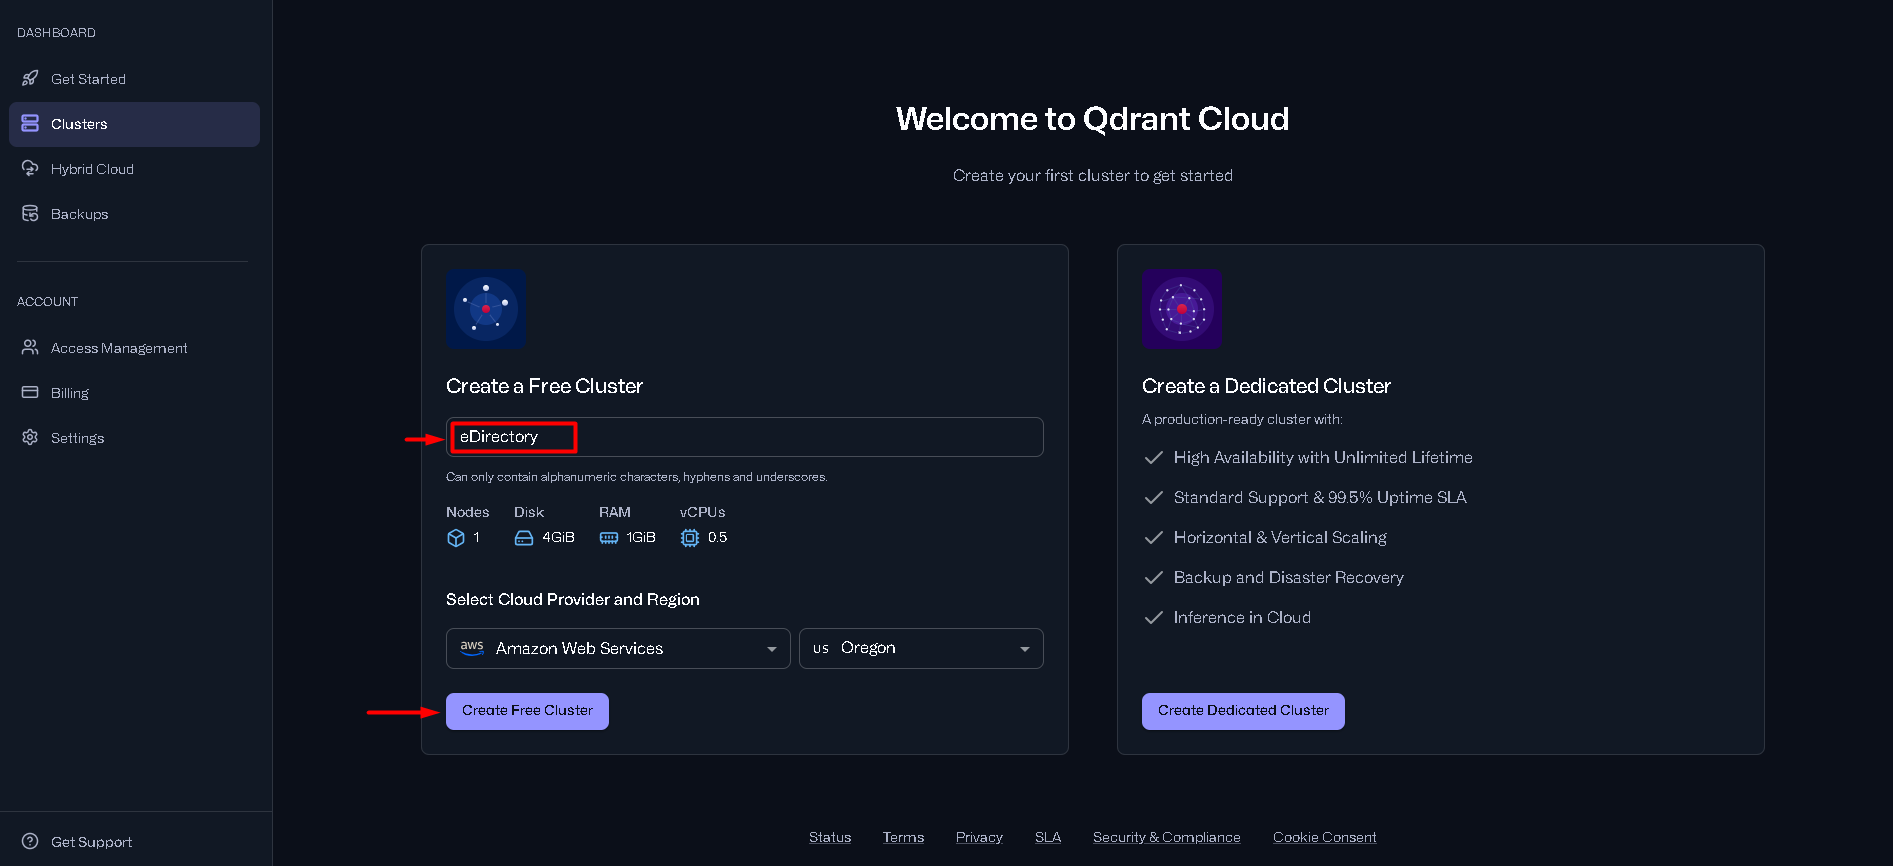Viewport: 1893px width, 866px height.
Task: Click the Get Started rocket icon
Action: pyautogui.click(x=30, y=78)
